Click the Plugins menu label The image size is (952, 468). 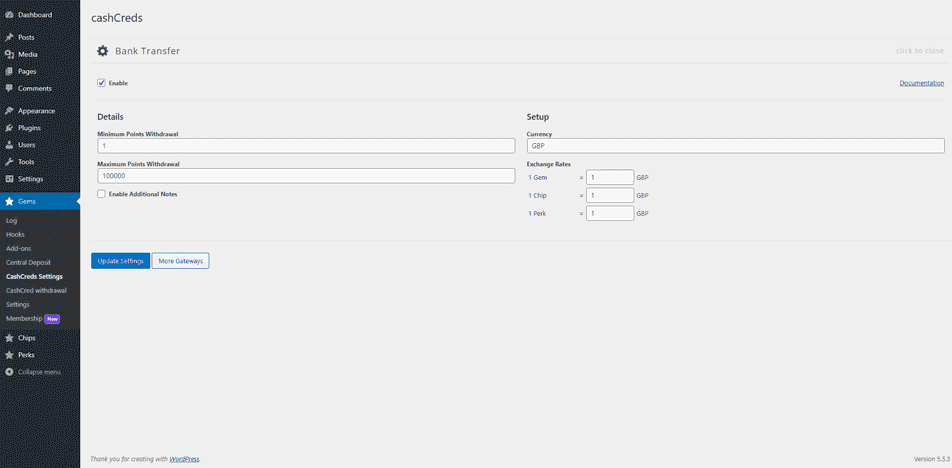click(x=30, y=128)
